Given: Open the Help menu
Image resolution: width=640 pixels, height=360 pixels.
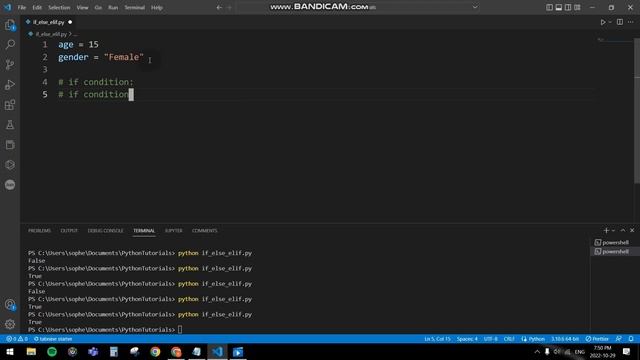Looking at the screenshot, I should (157, 7).
